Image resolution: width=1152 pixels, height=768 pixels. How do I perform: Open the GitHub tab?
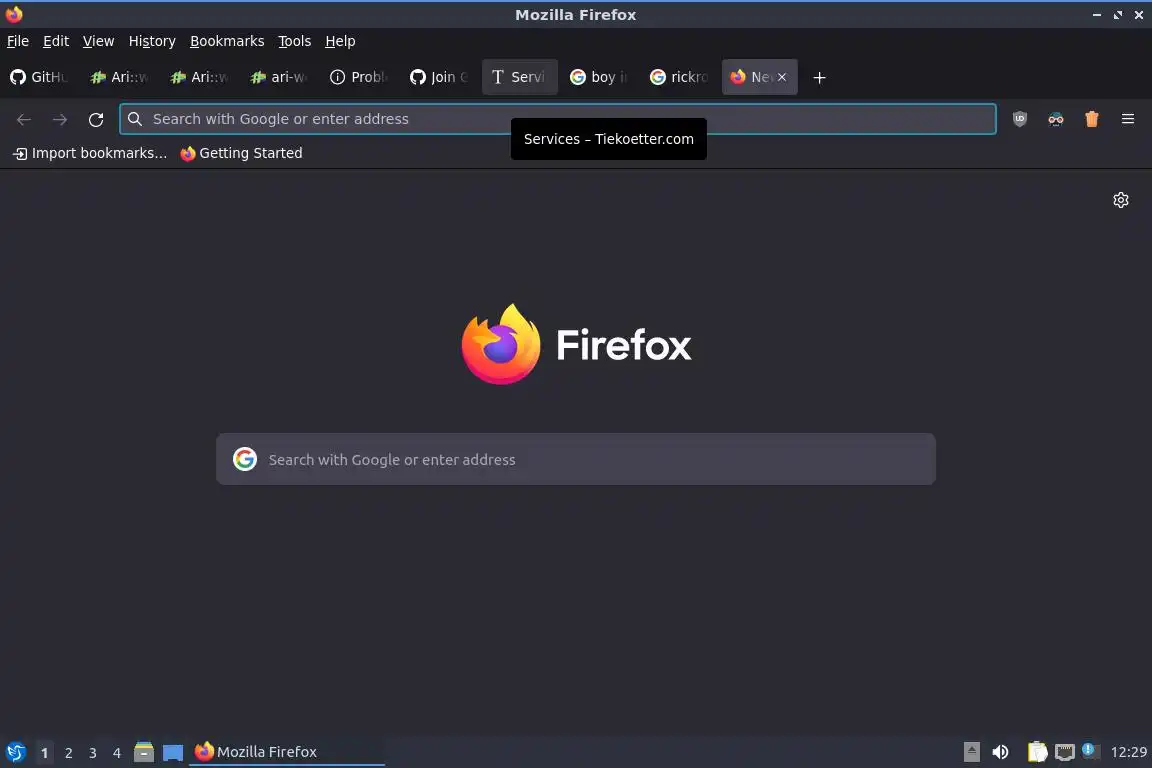point(40,77)
